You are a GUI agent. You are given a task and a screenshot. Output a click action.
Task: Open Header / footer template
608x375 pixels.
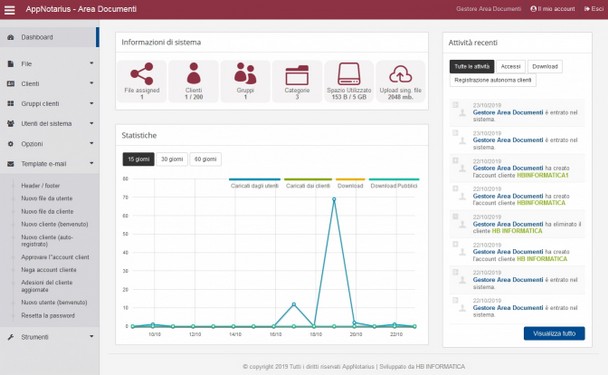click(40, 186)
